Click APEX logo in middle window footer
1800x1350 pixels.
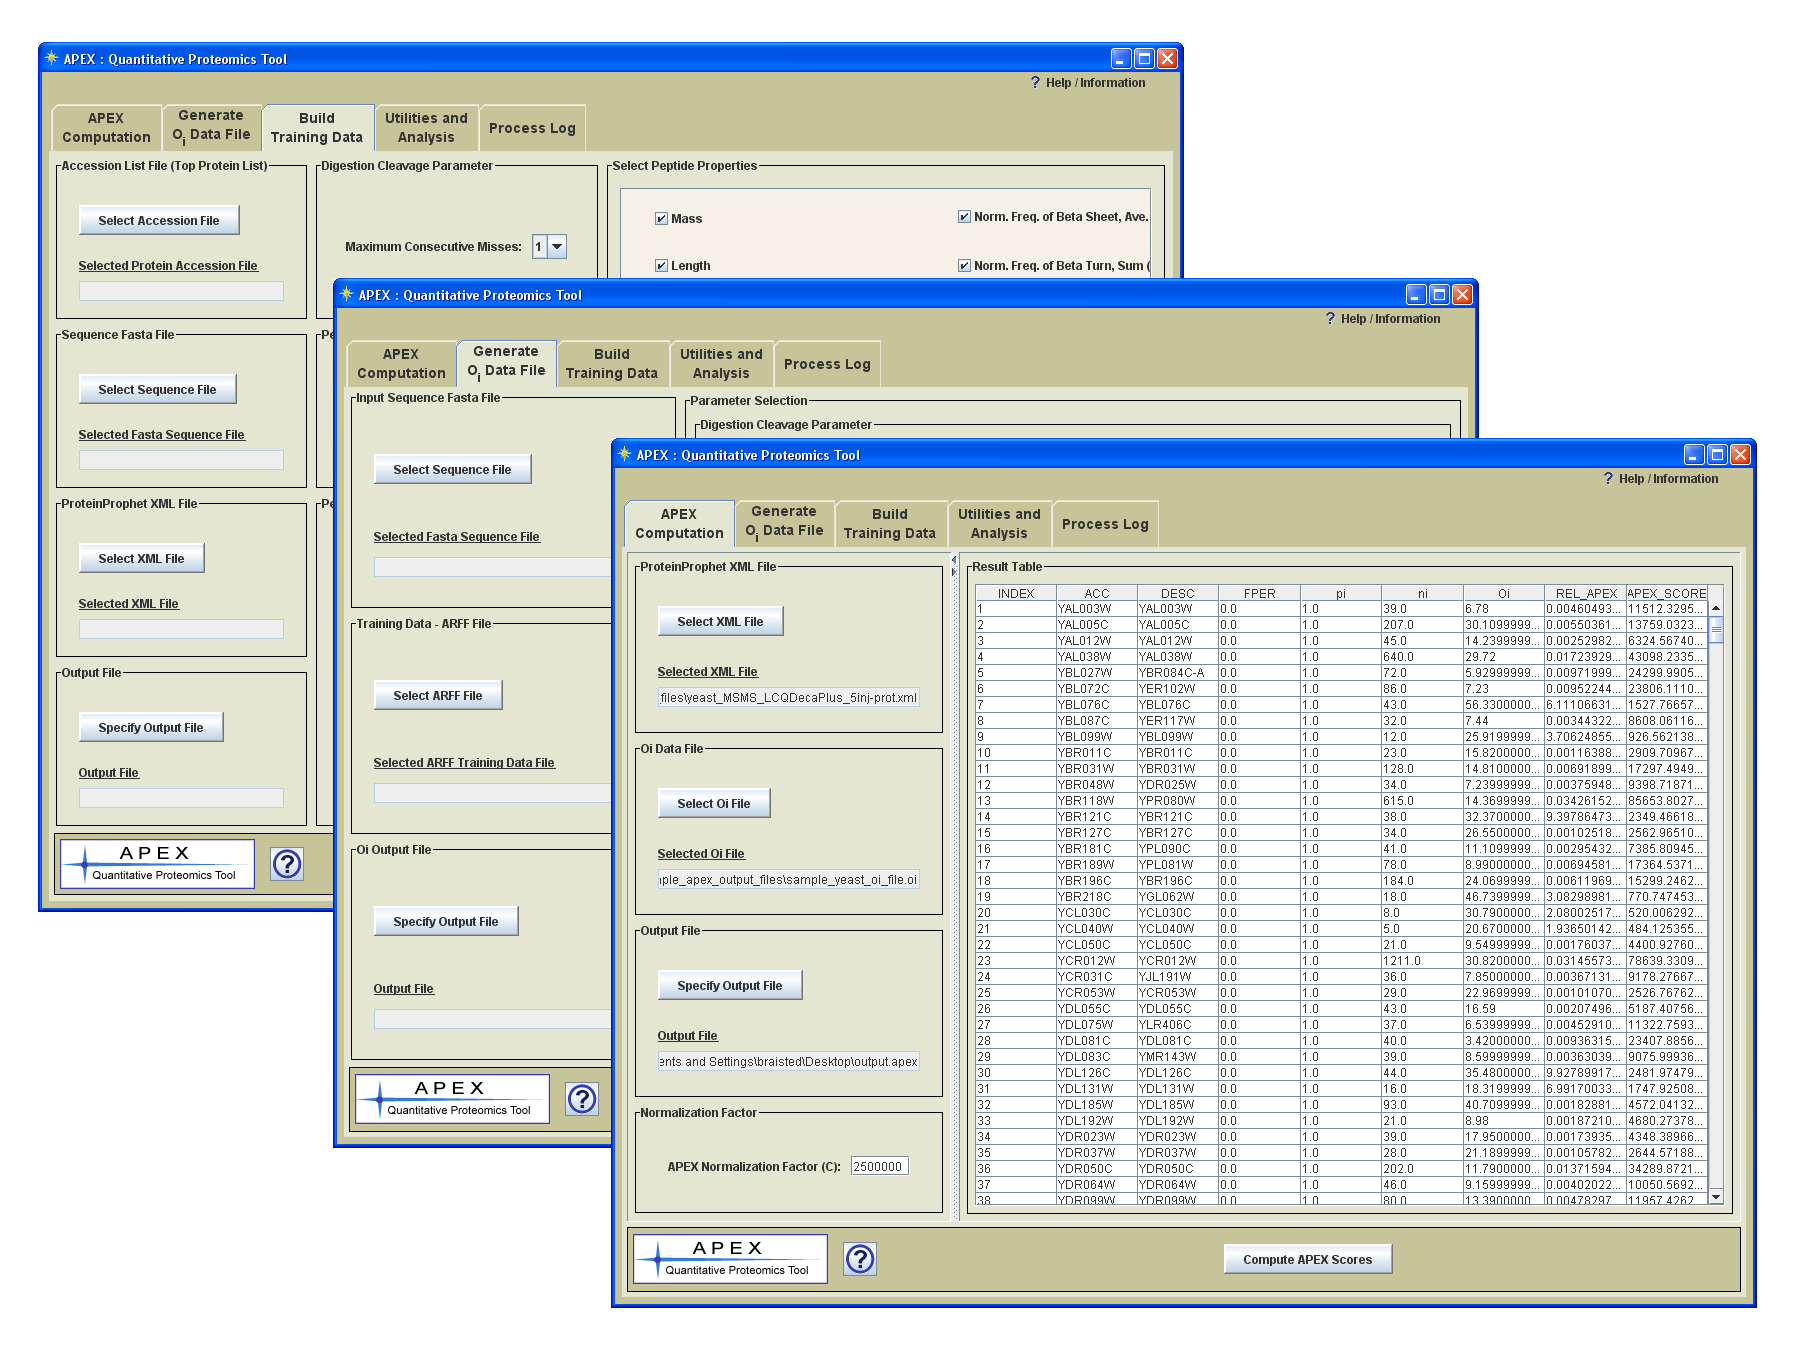point(452,1099)
